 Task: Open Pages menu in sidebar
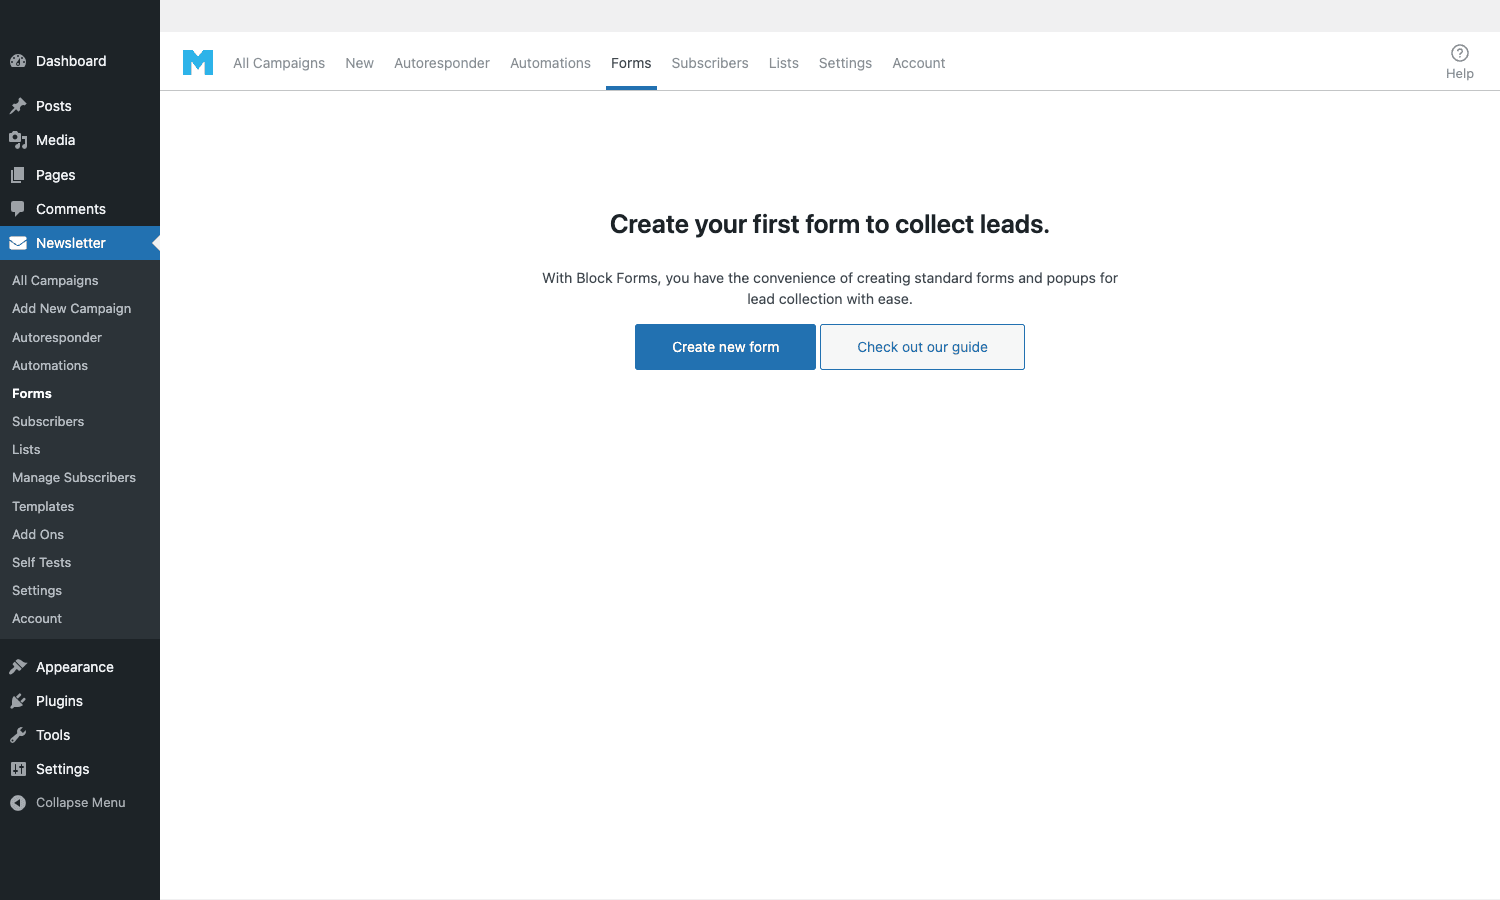click(80, 175)
